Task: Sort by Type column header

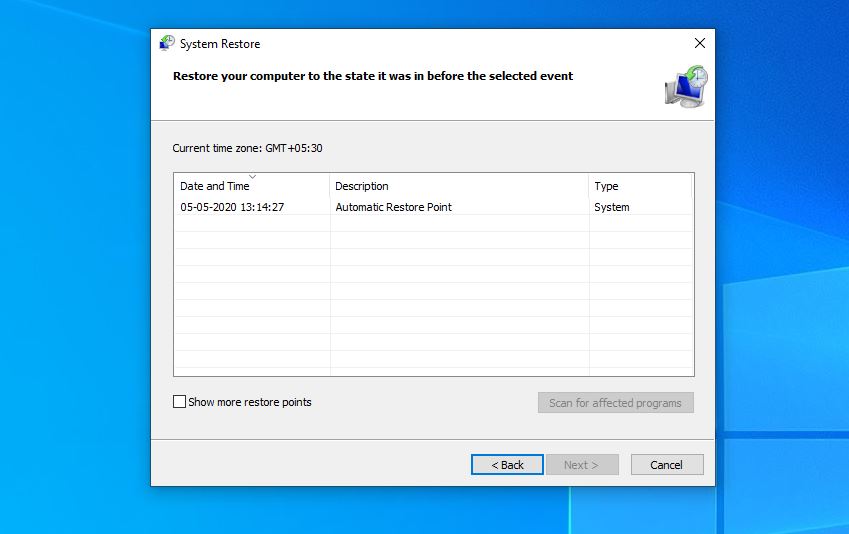Action: click(641, 186)
